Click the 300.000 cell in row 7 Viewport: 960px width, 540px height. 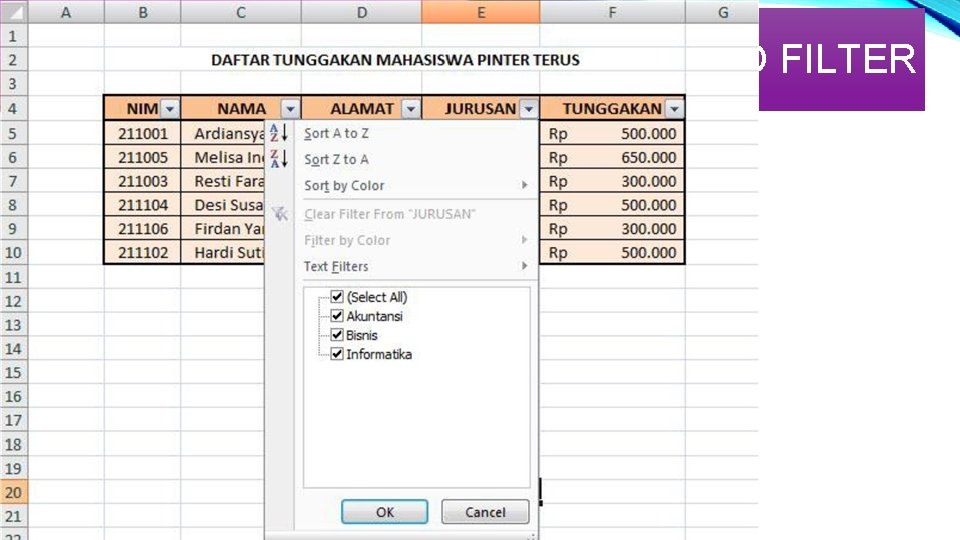point(612,181)
